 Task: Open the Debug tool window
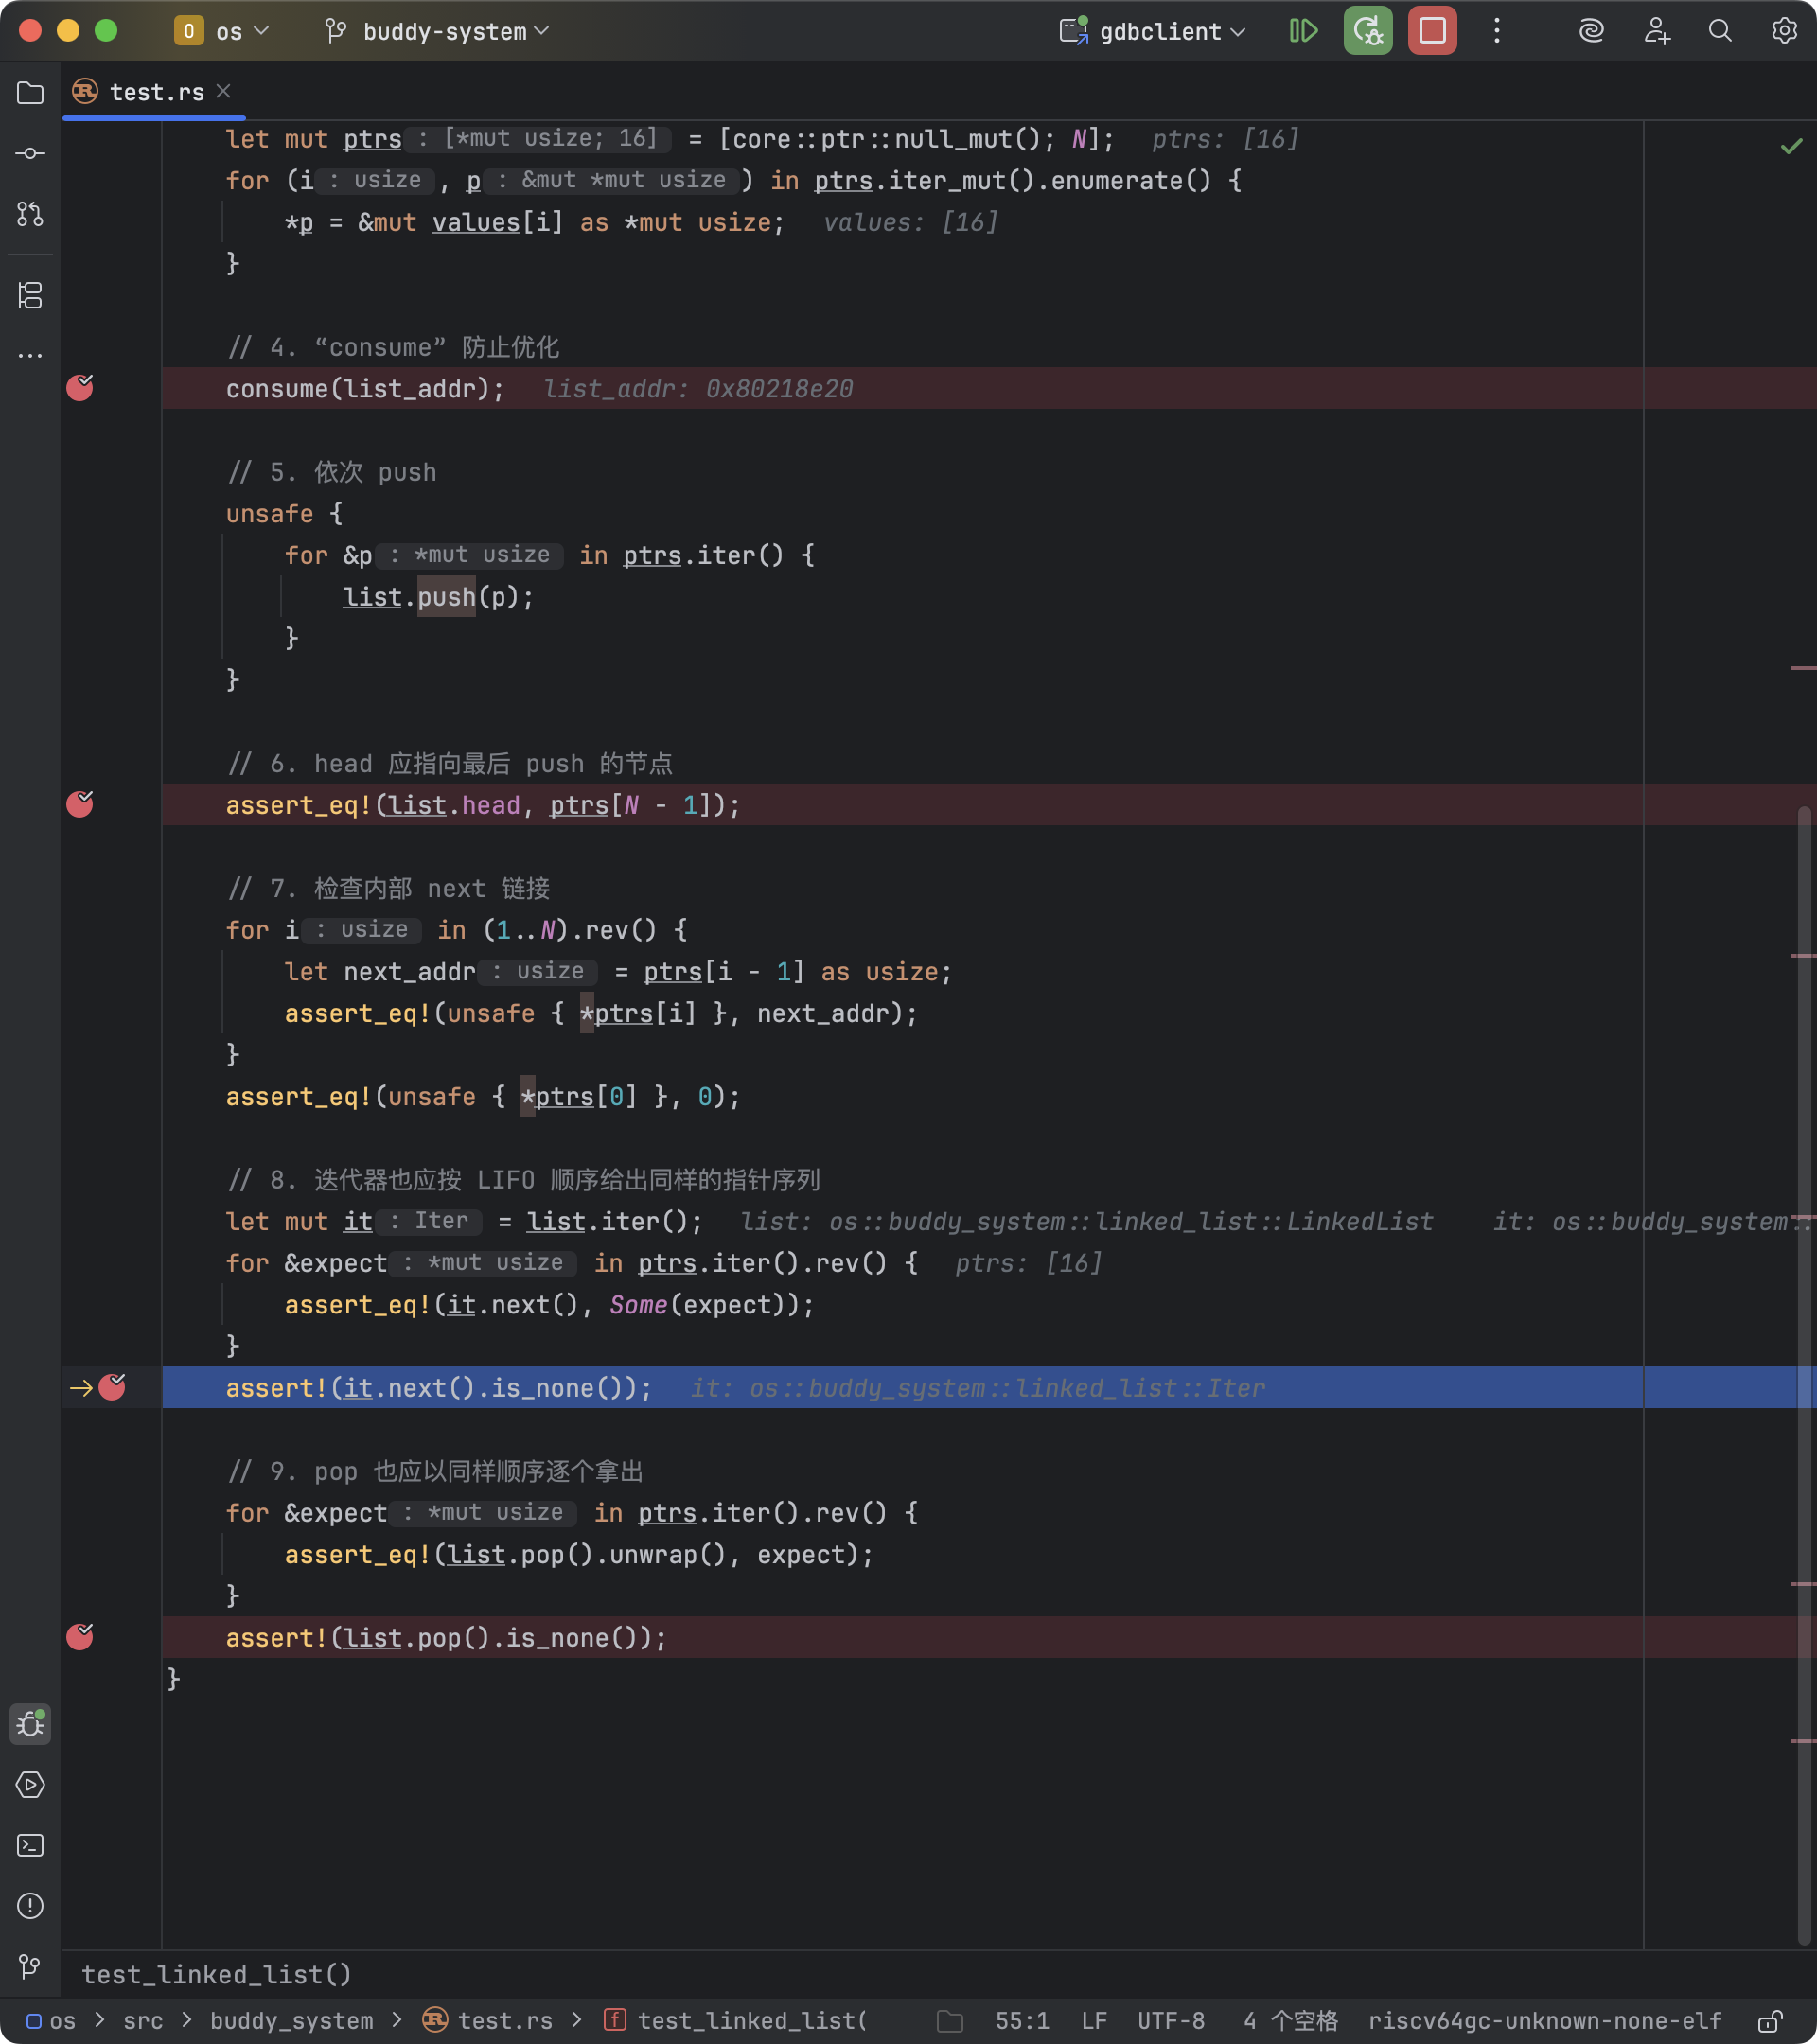(30, 1724)
